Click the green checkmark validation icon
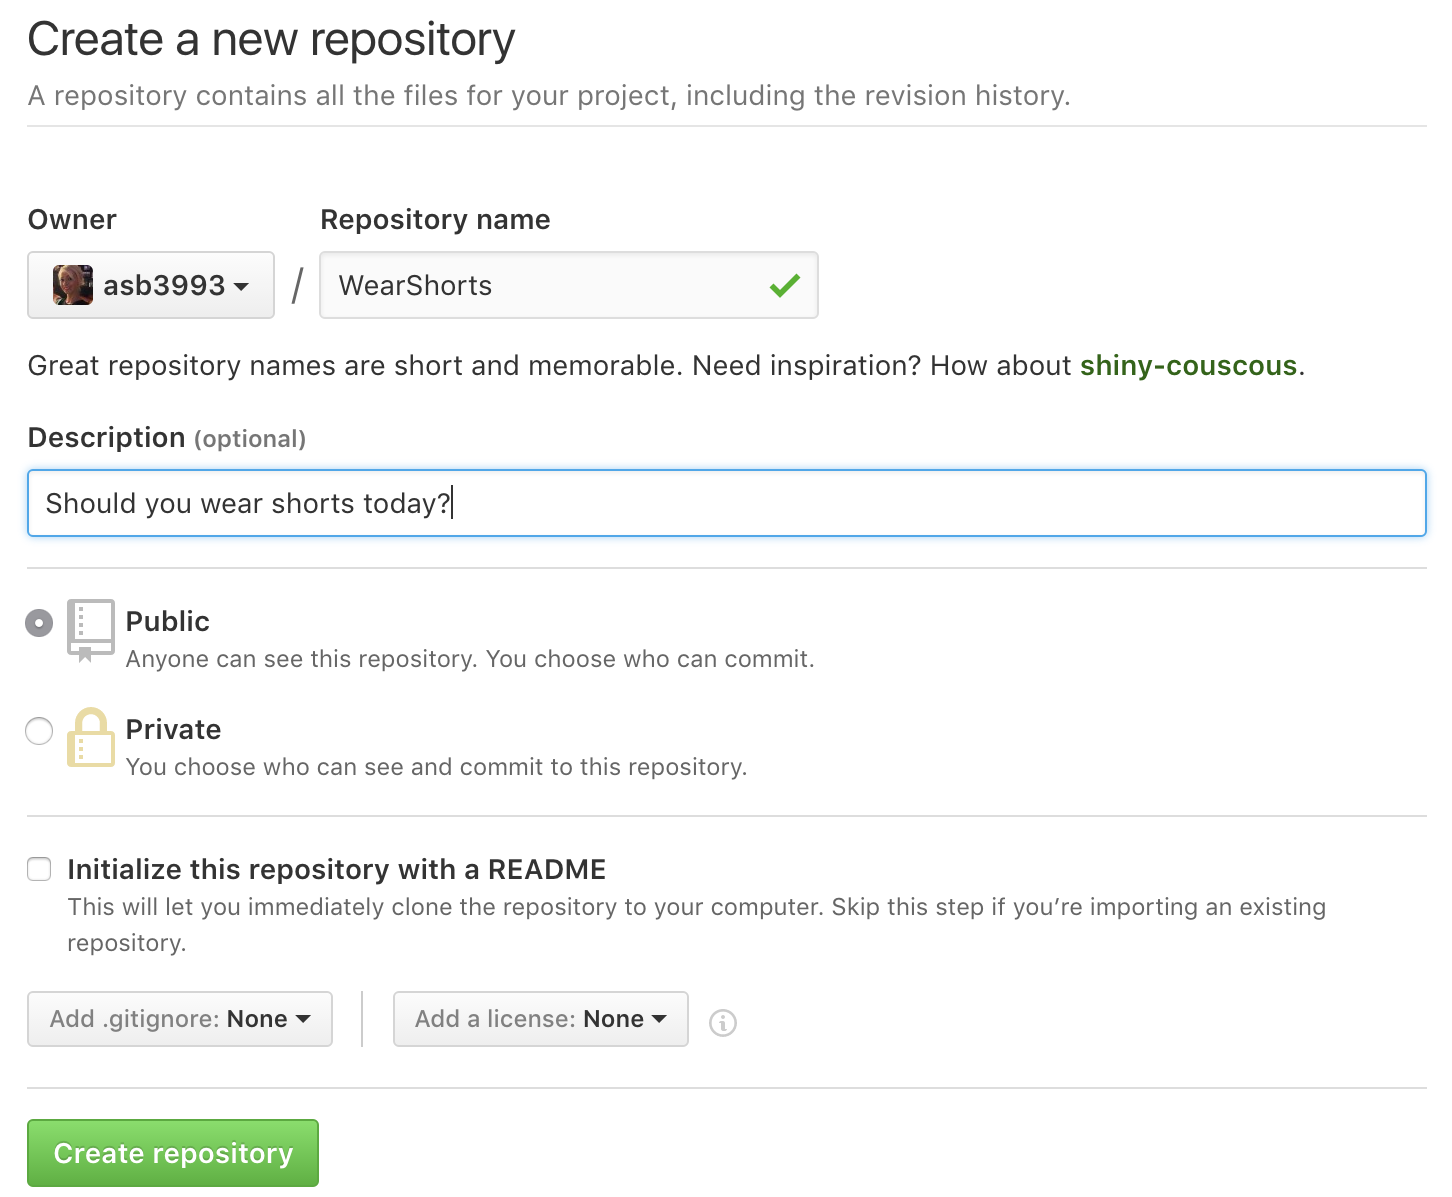 [785, 285]
